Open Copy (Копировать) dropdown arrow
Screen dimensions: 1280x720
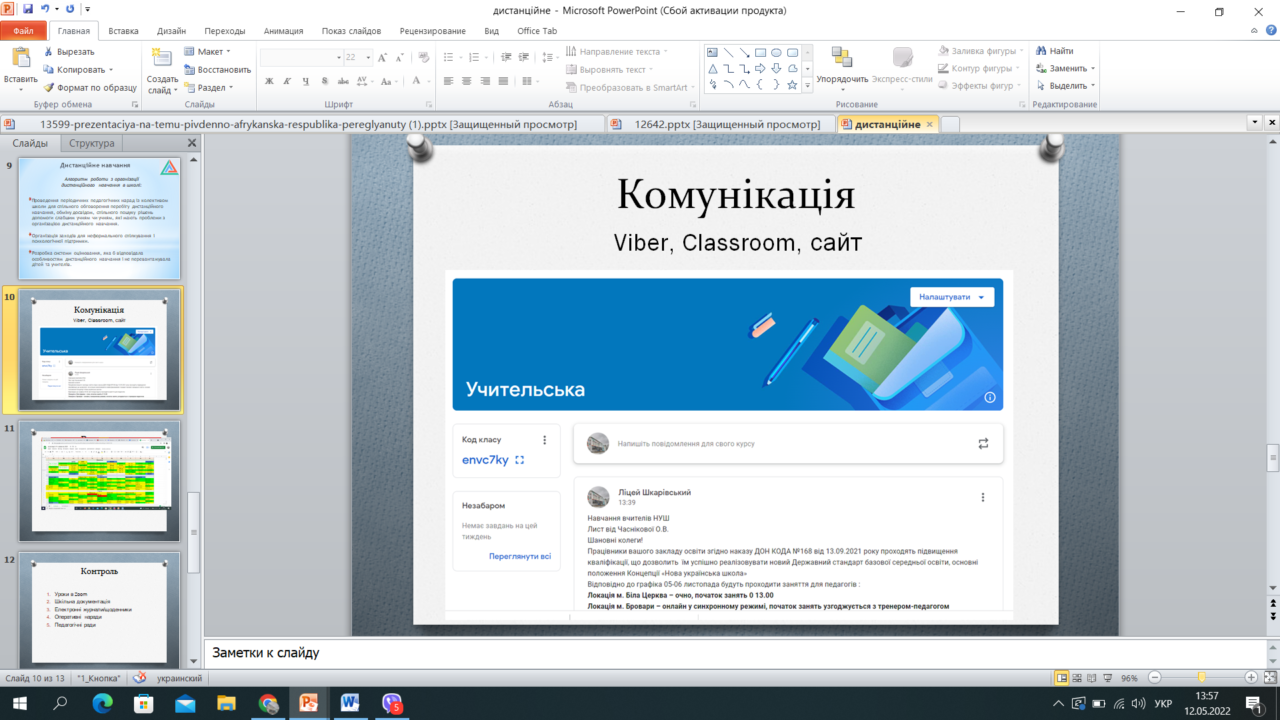point(111,70)
